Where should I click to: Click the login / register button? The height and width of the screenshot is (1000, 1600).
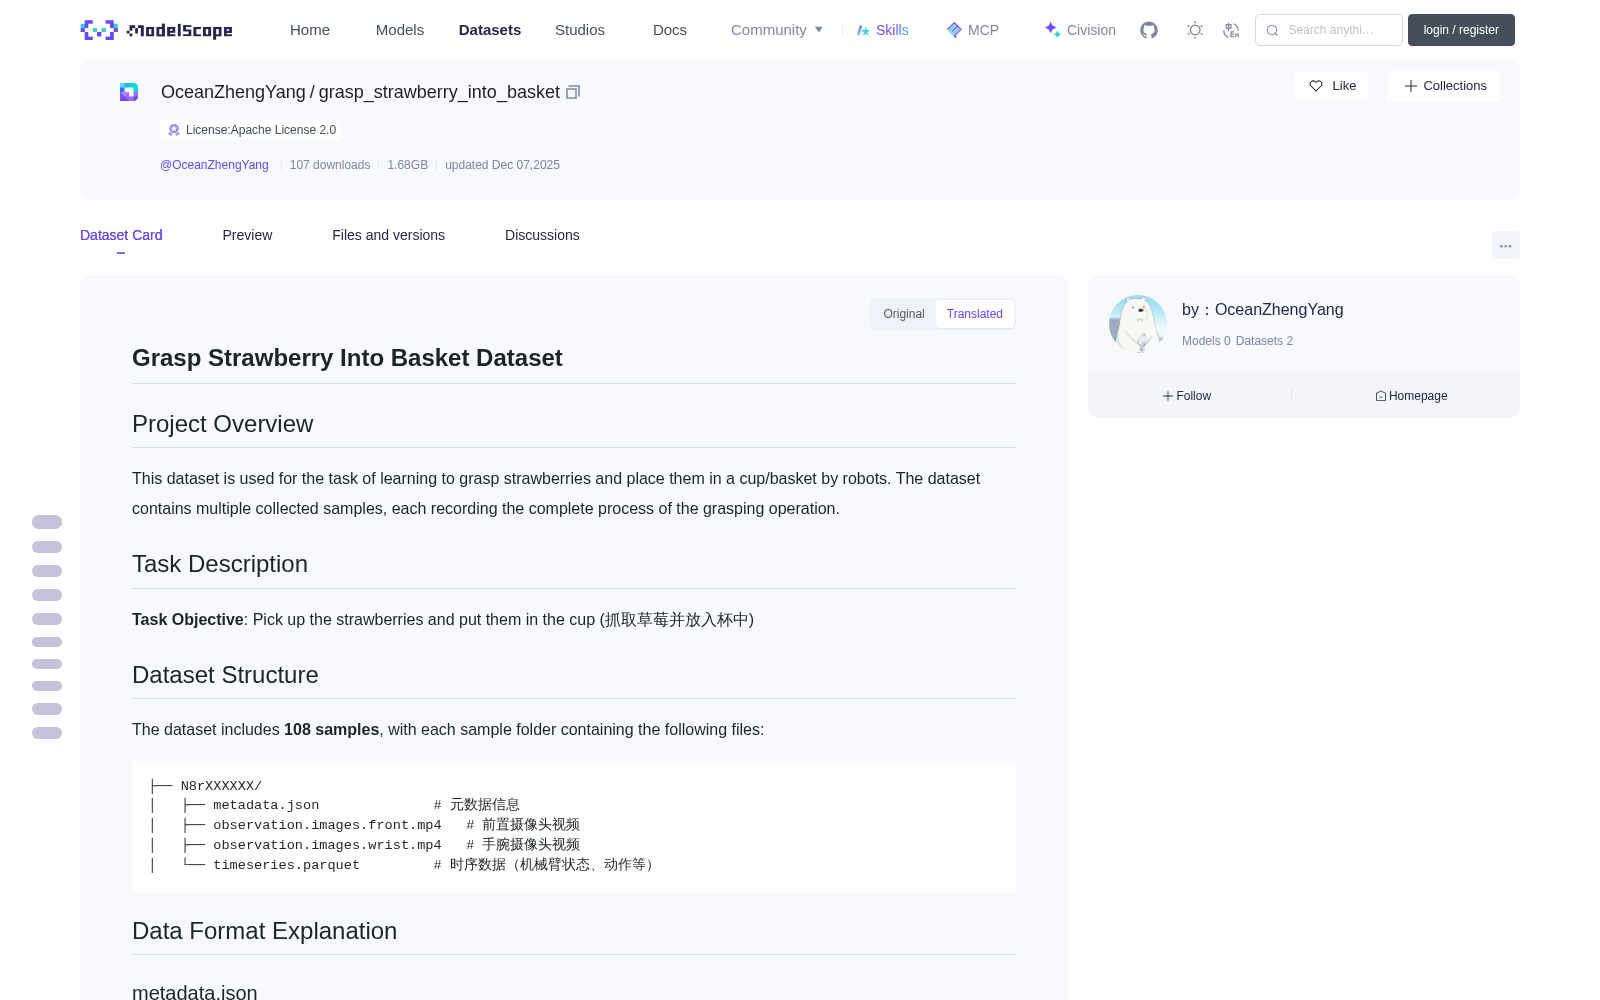tap(1461, 30)
